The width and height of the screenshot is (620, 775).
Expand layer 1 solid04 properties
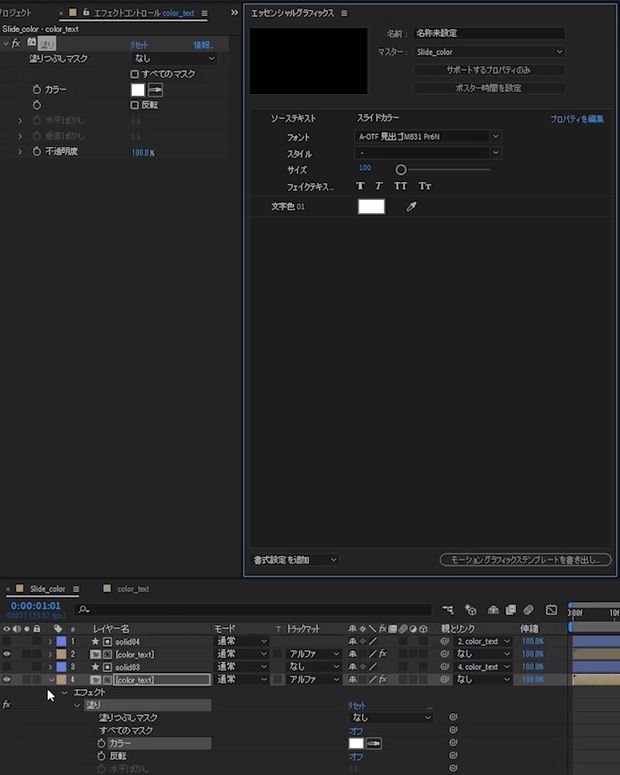pyautogui.click(x=50, y=642)
